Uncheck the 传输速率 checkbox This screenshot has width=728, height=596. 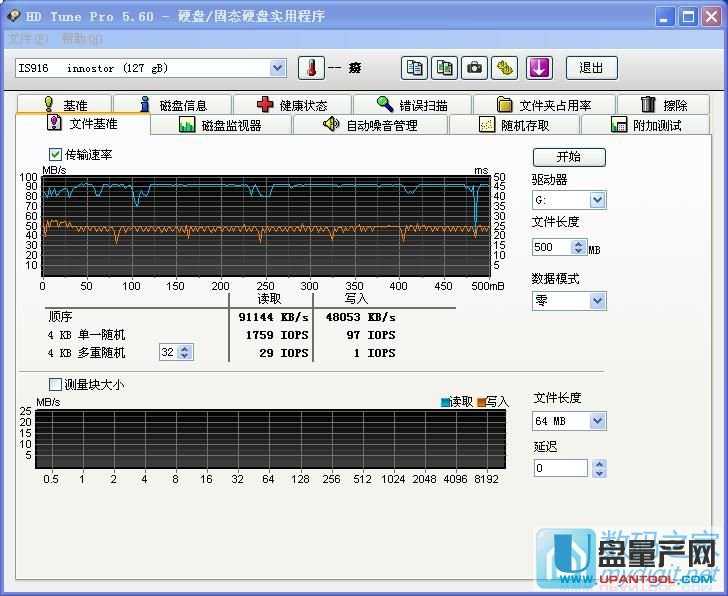(x=56, y=155)
